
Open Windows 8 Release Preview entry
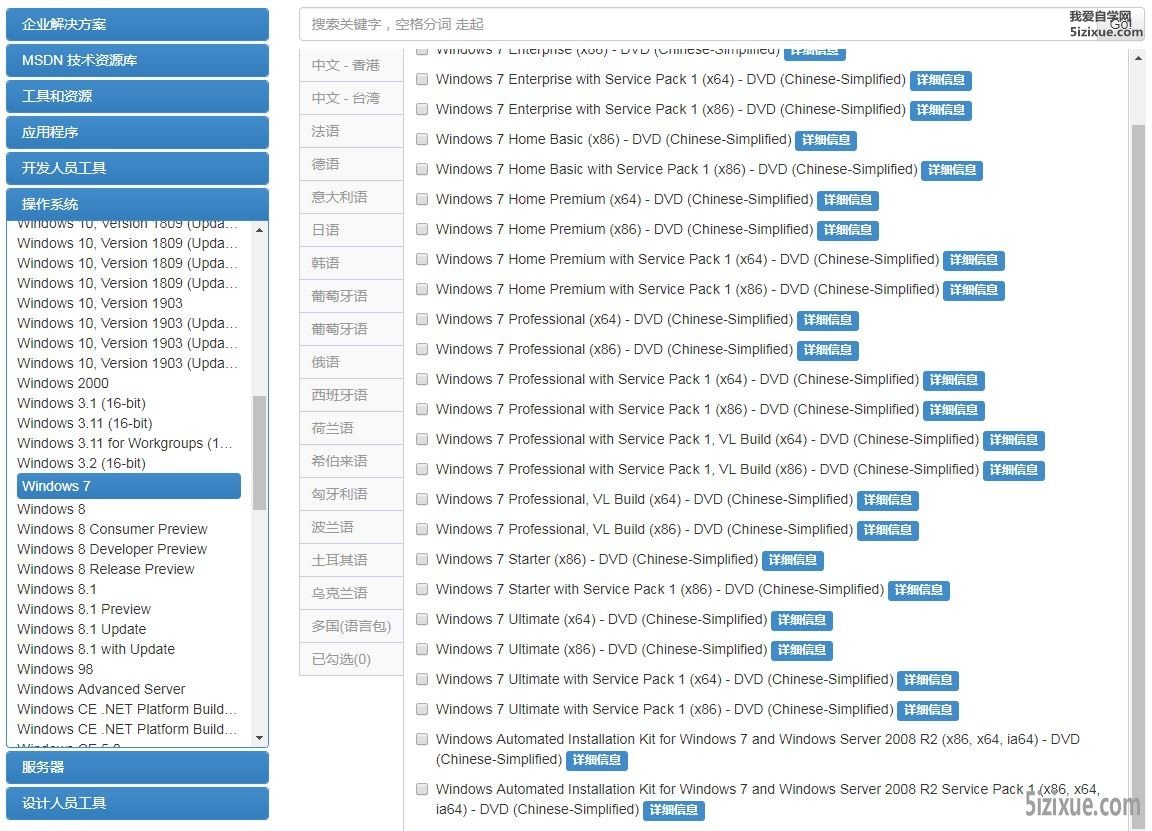[106, 569]
